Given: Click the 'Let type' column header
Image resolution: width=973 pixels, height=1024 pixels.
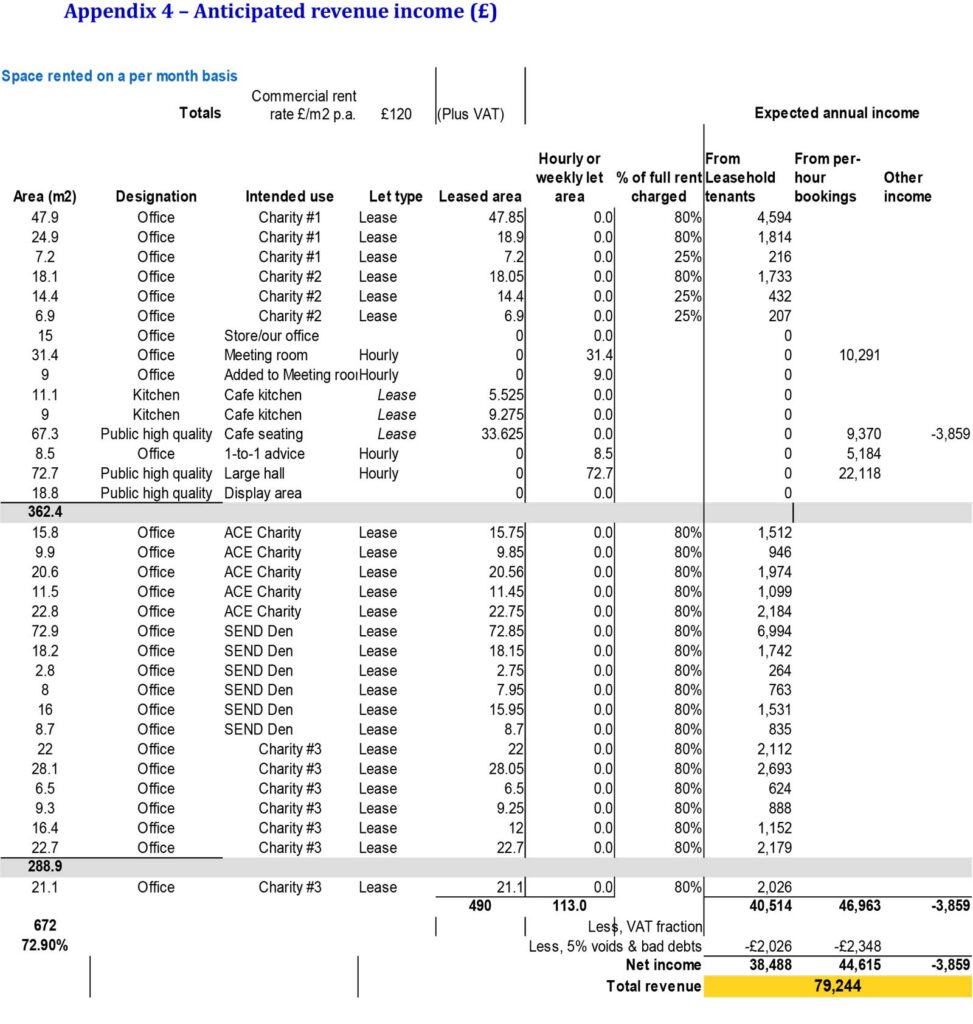Looking at the screenshot, I should [396, 197].
